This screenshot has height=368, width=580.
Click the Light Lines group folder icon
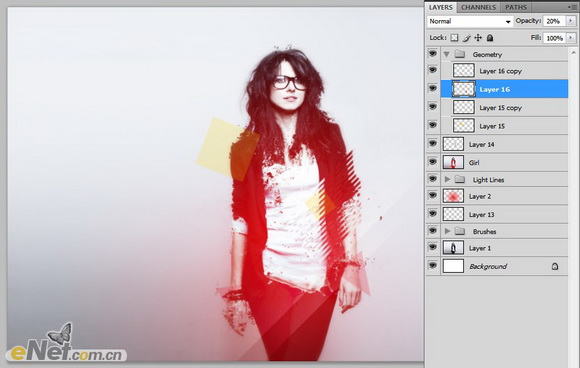(x=459, y=179)
